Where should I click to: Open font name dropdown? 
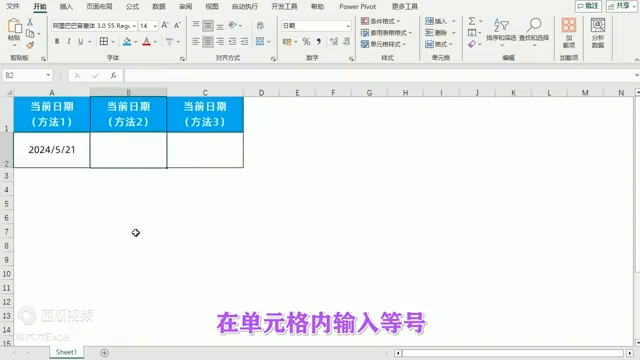click(x=134, y=26)
